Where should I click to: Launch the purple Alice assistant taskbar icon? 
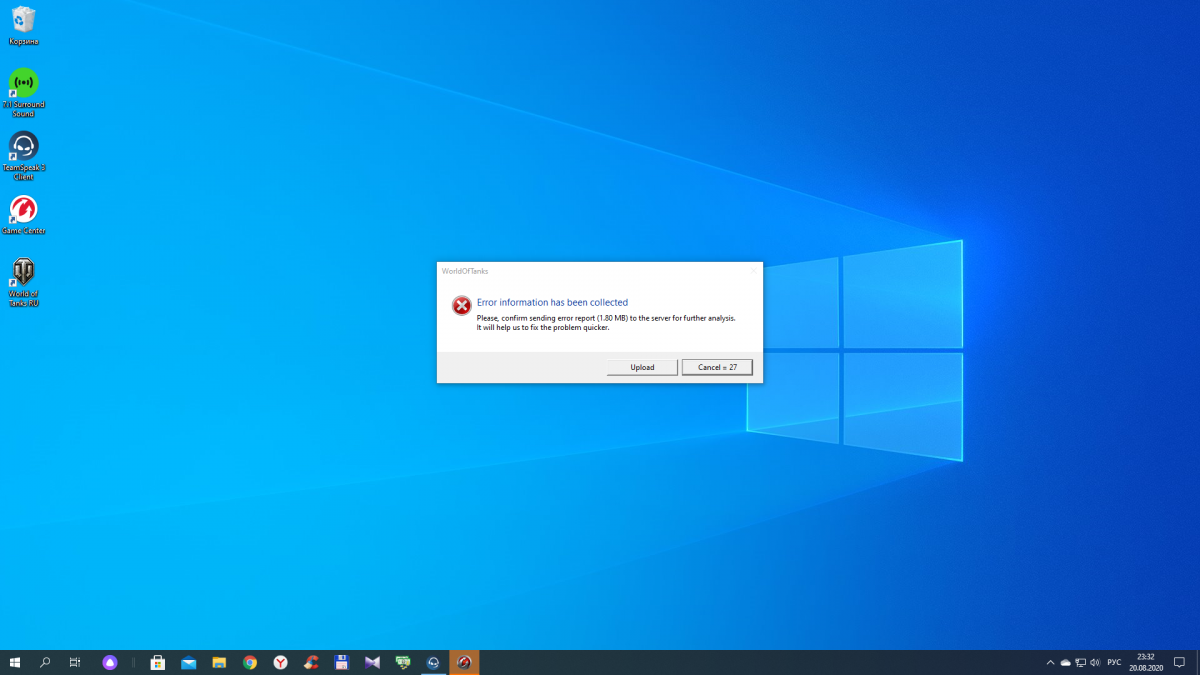click(x=110, y=662)
